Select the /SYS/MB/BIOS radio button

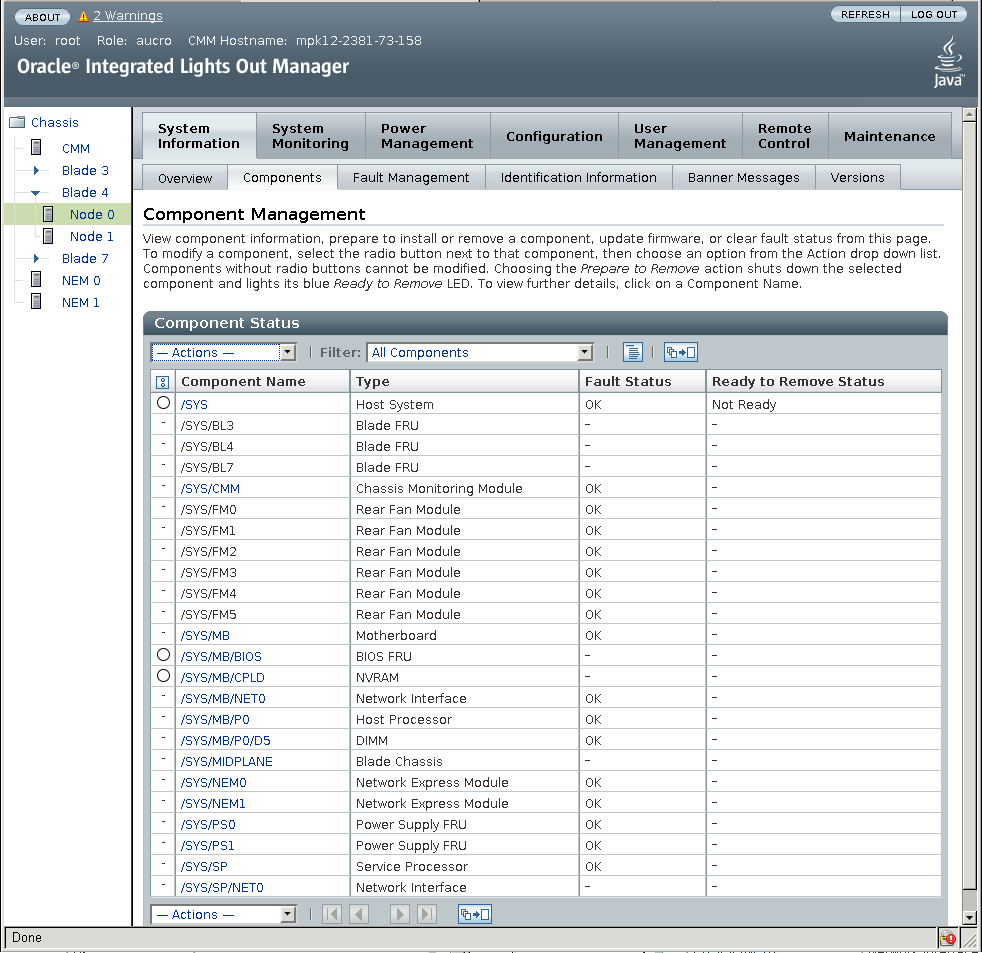pyautogui.click(x=163, y=655)
